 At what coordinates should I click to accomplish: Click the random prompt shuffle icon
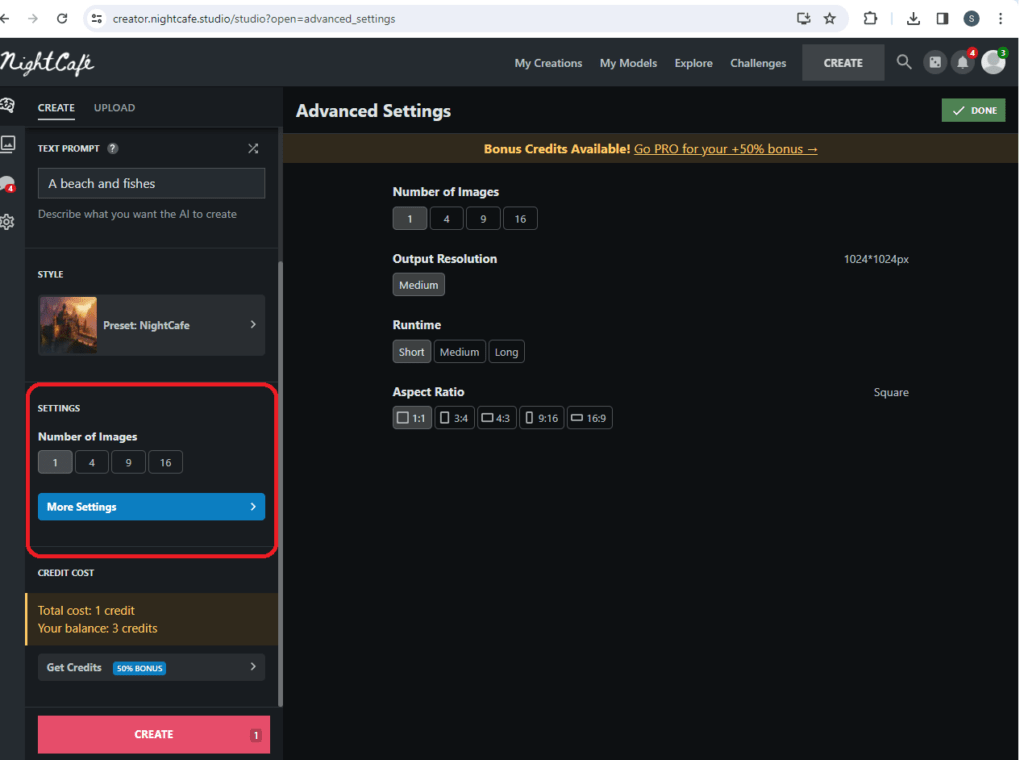tap(253, 148)
